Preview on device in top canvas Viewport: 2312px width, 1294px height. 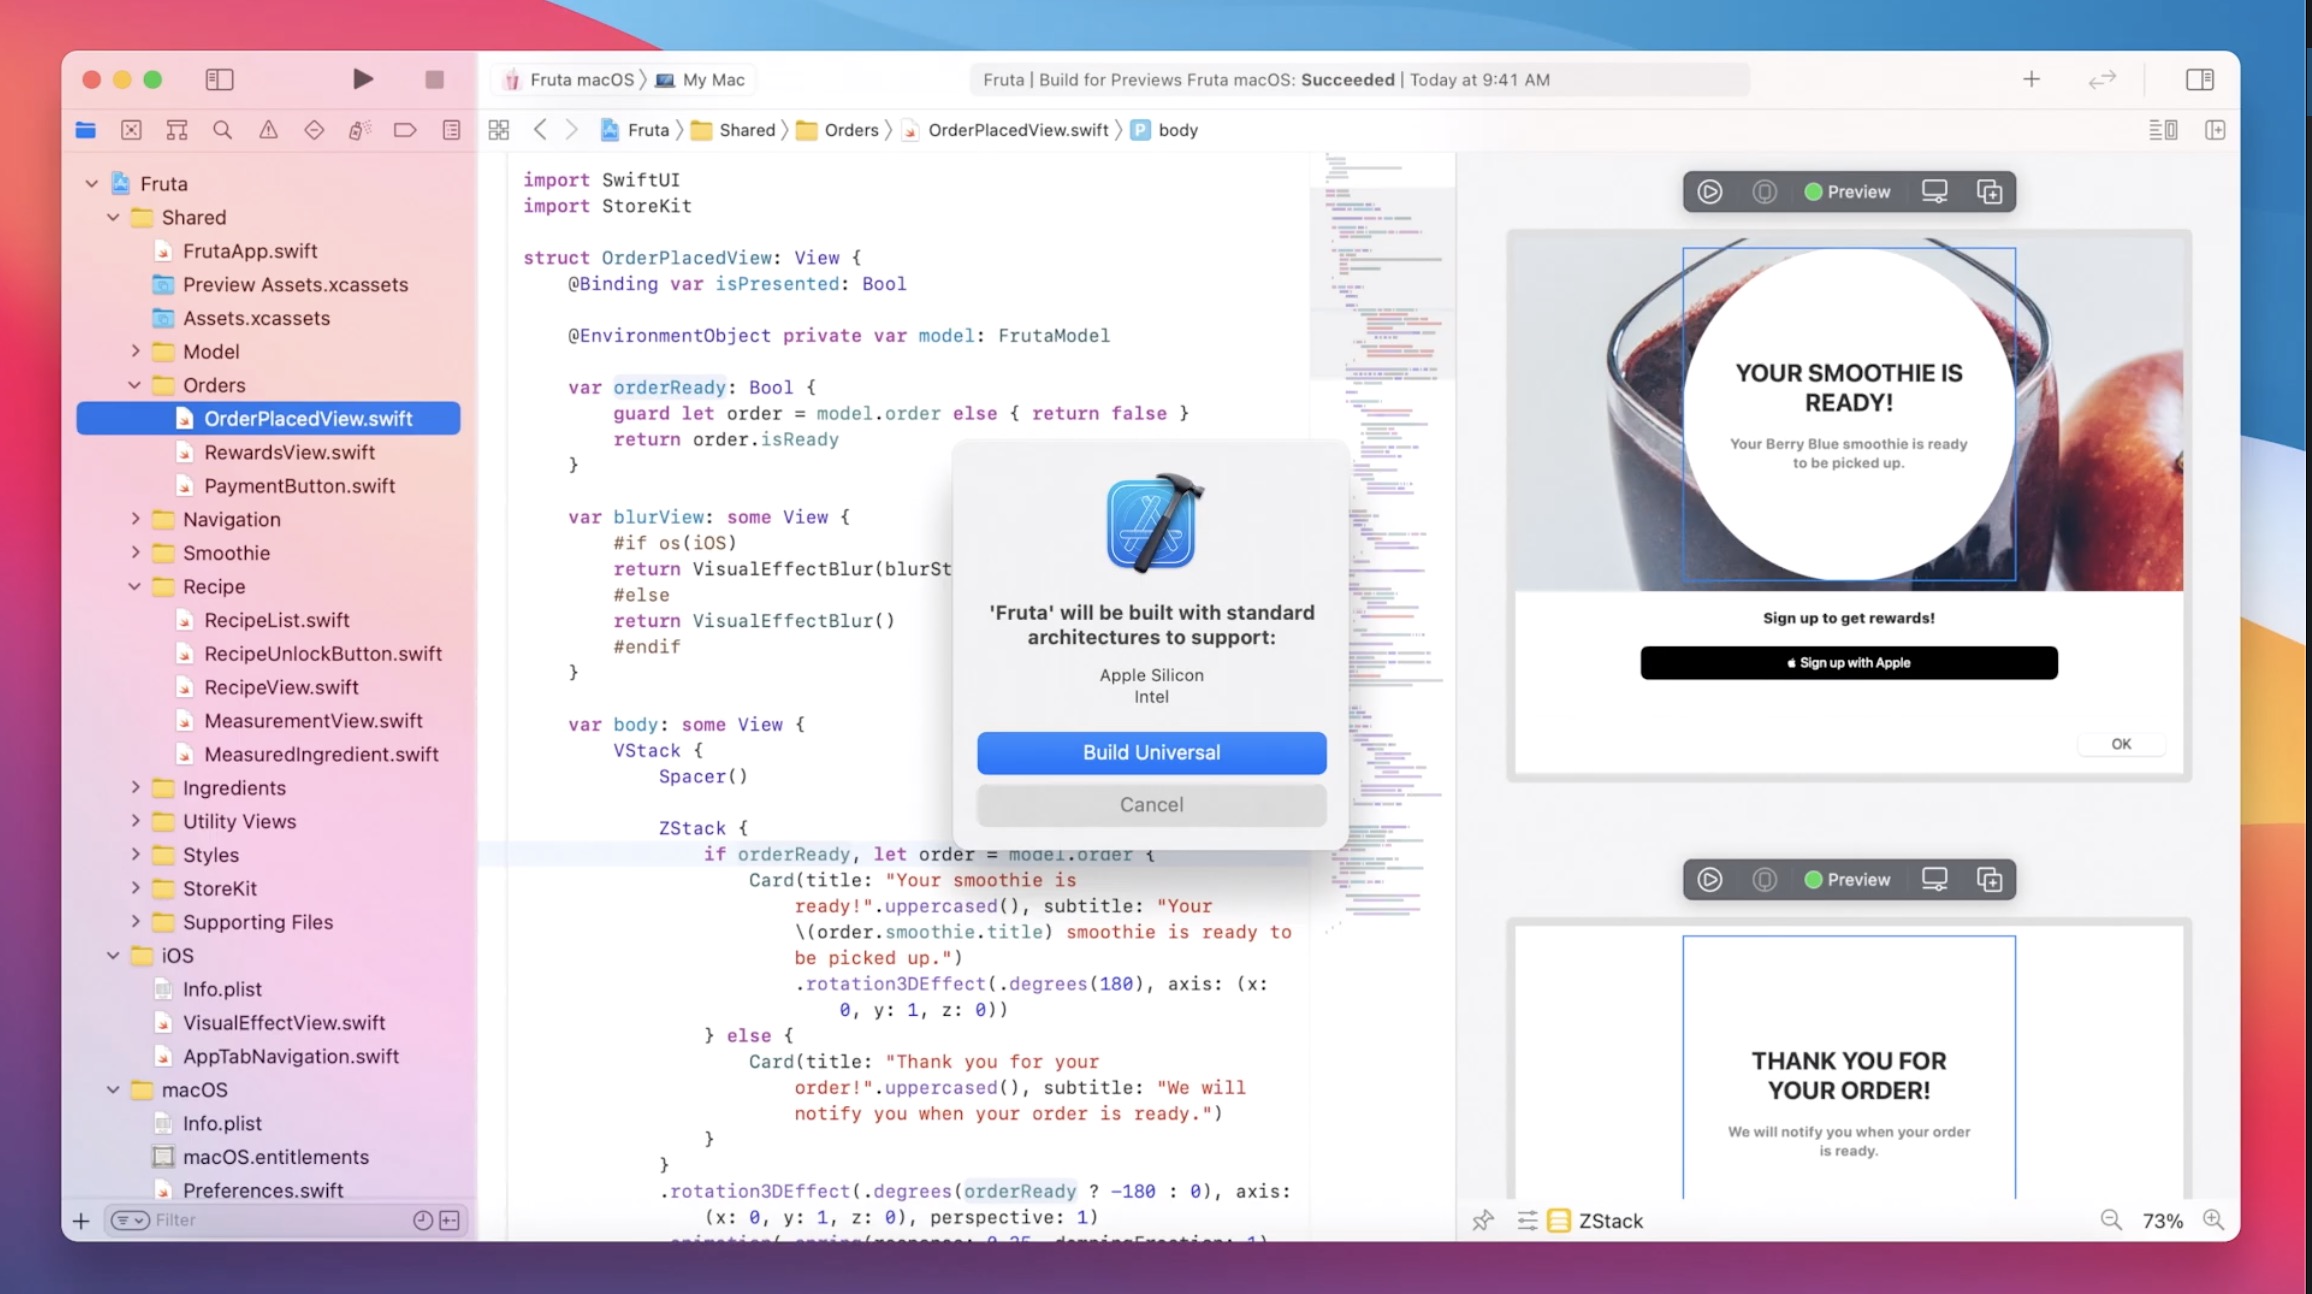pos(1934,192)
